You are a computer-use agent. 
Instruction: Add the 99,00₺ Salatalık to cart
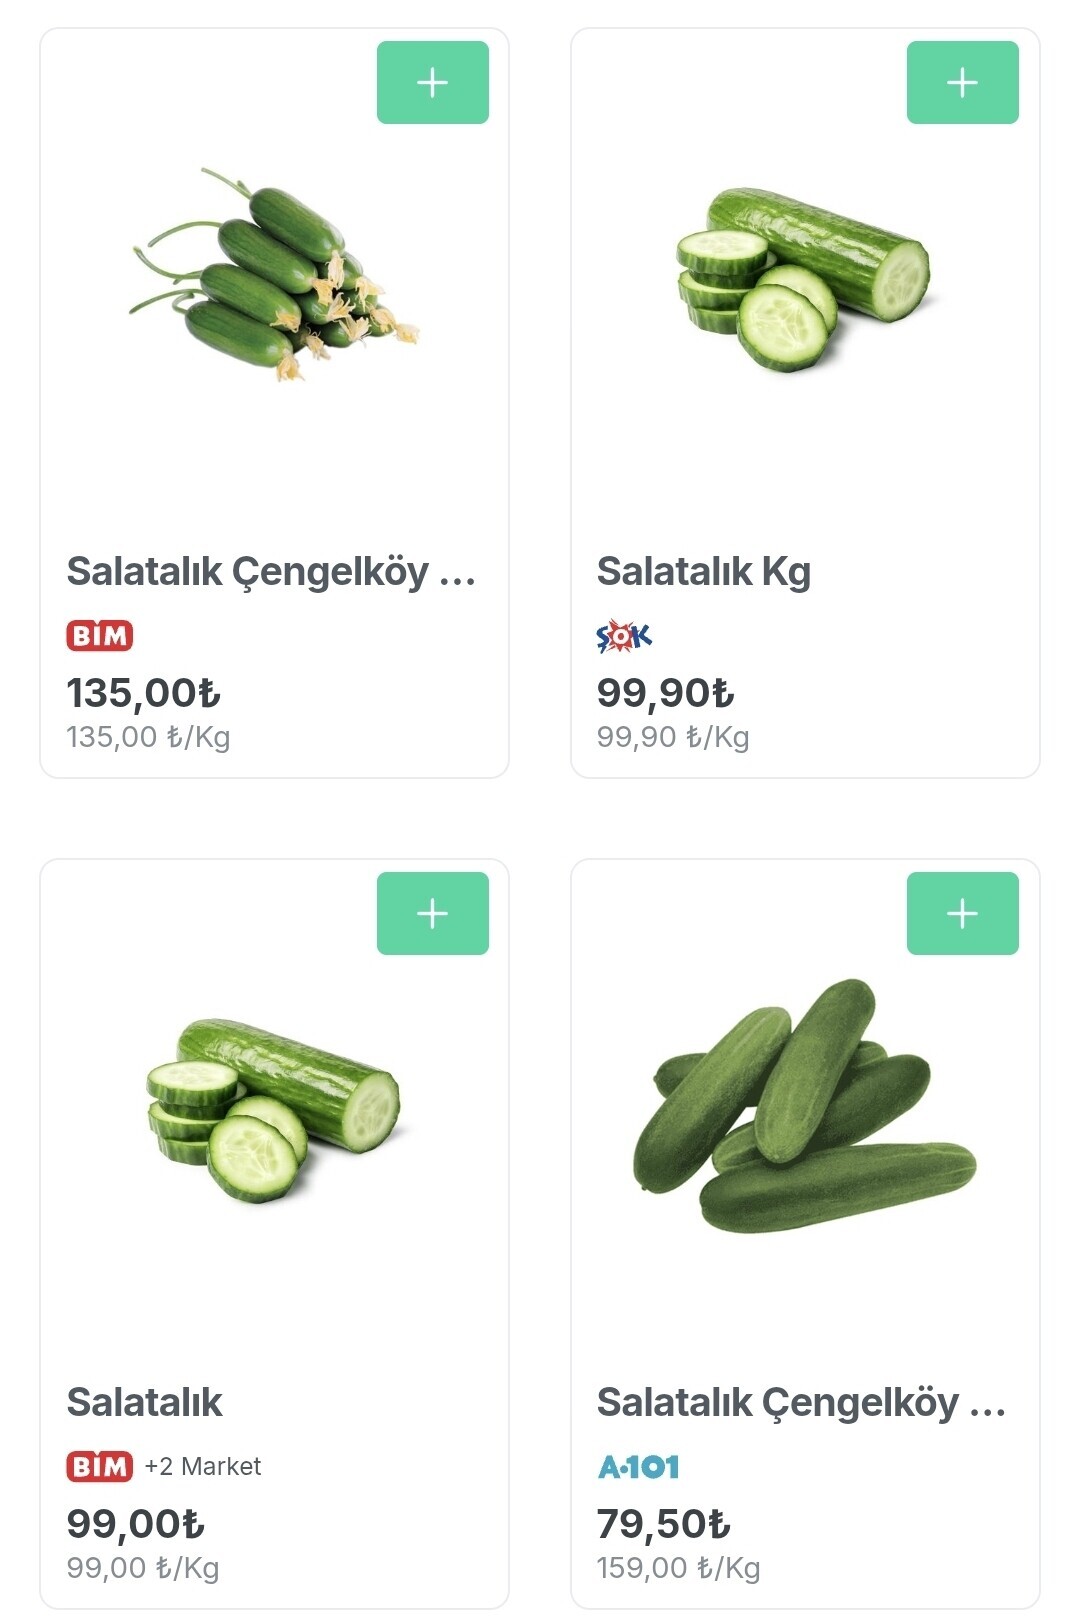432,913
